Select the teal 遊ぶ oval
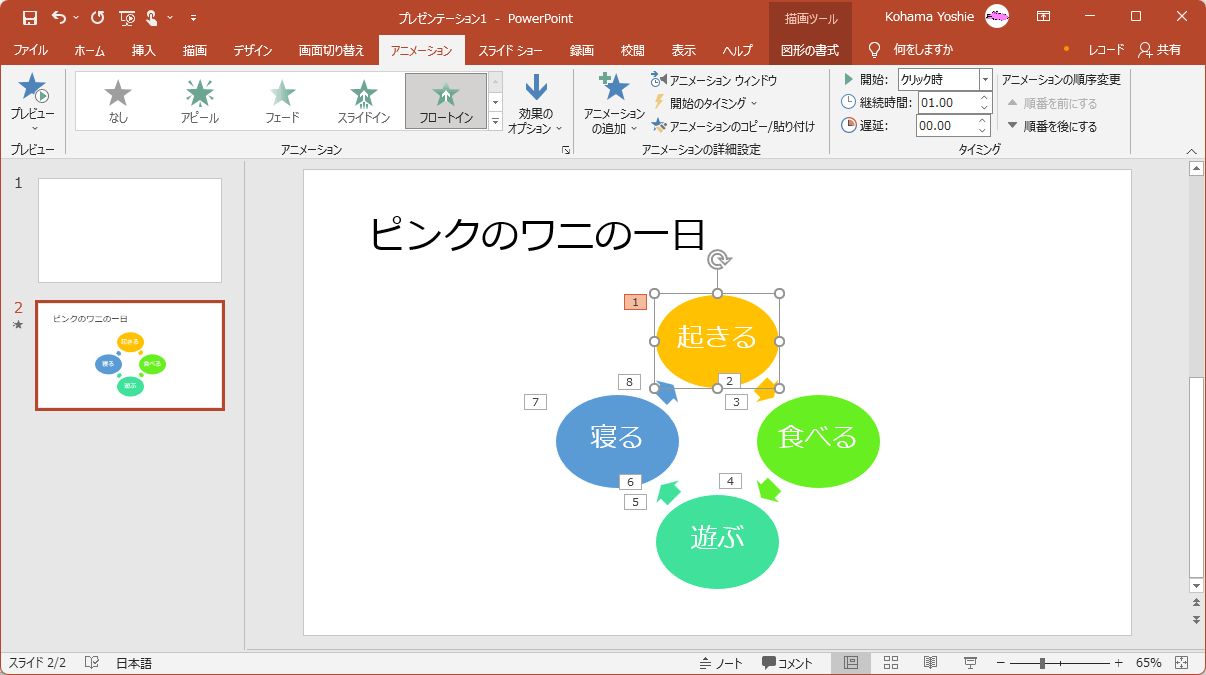The height and width of the screenshot is (675, 1206). click(x=717, y=541)
